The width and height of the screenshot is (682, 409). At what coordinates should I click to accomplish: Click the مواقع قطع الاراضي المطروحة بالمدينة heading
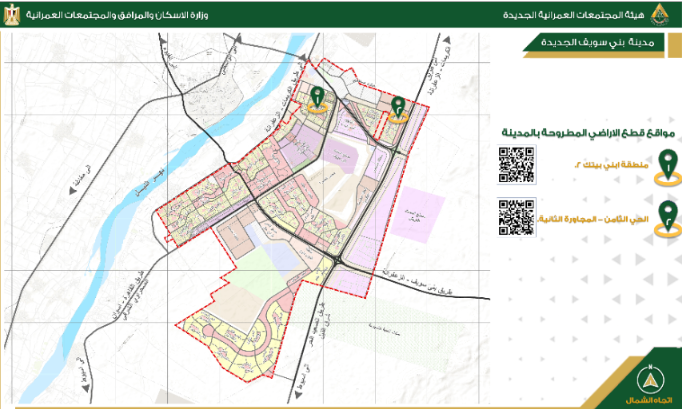click(588, 133)
